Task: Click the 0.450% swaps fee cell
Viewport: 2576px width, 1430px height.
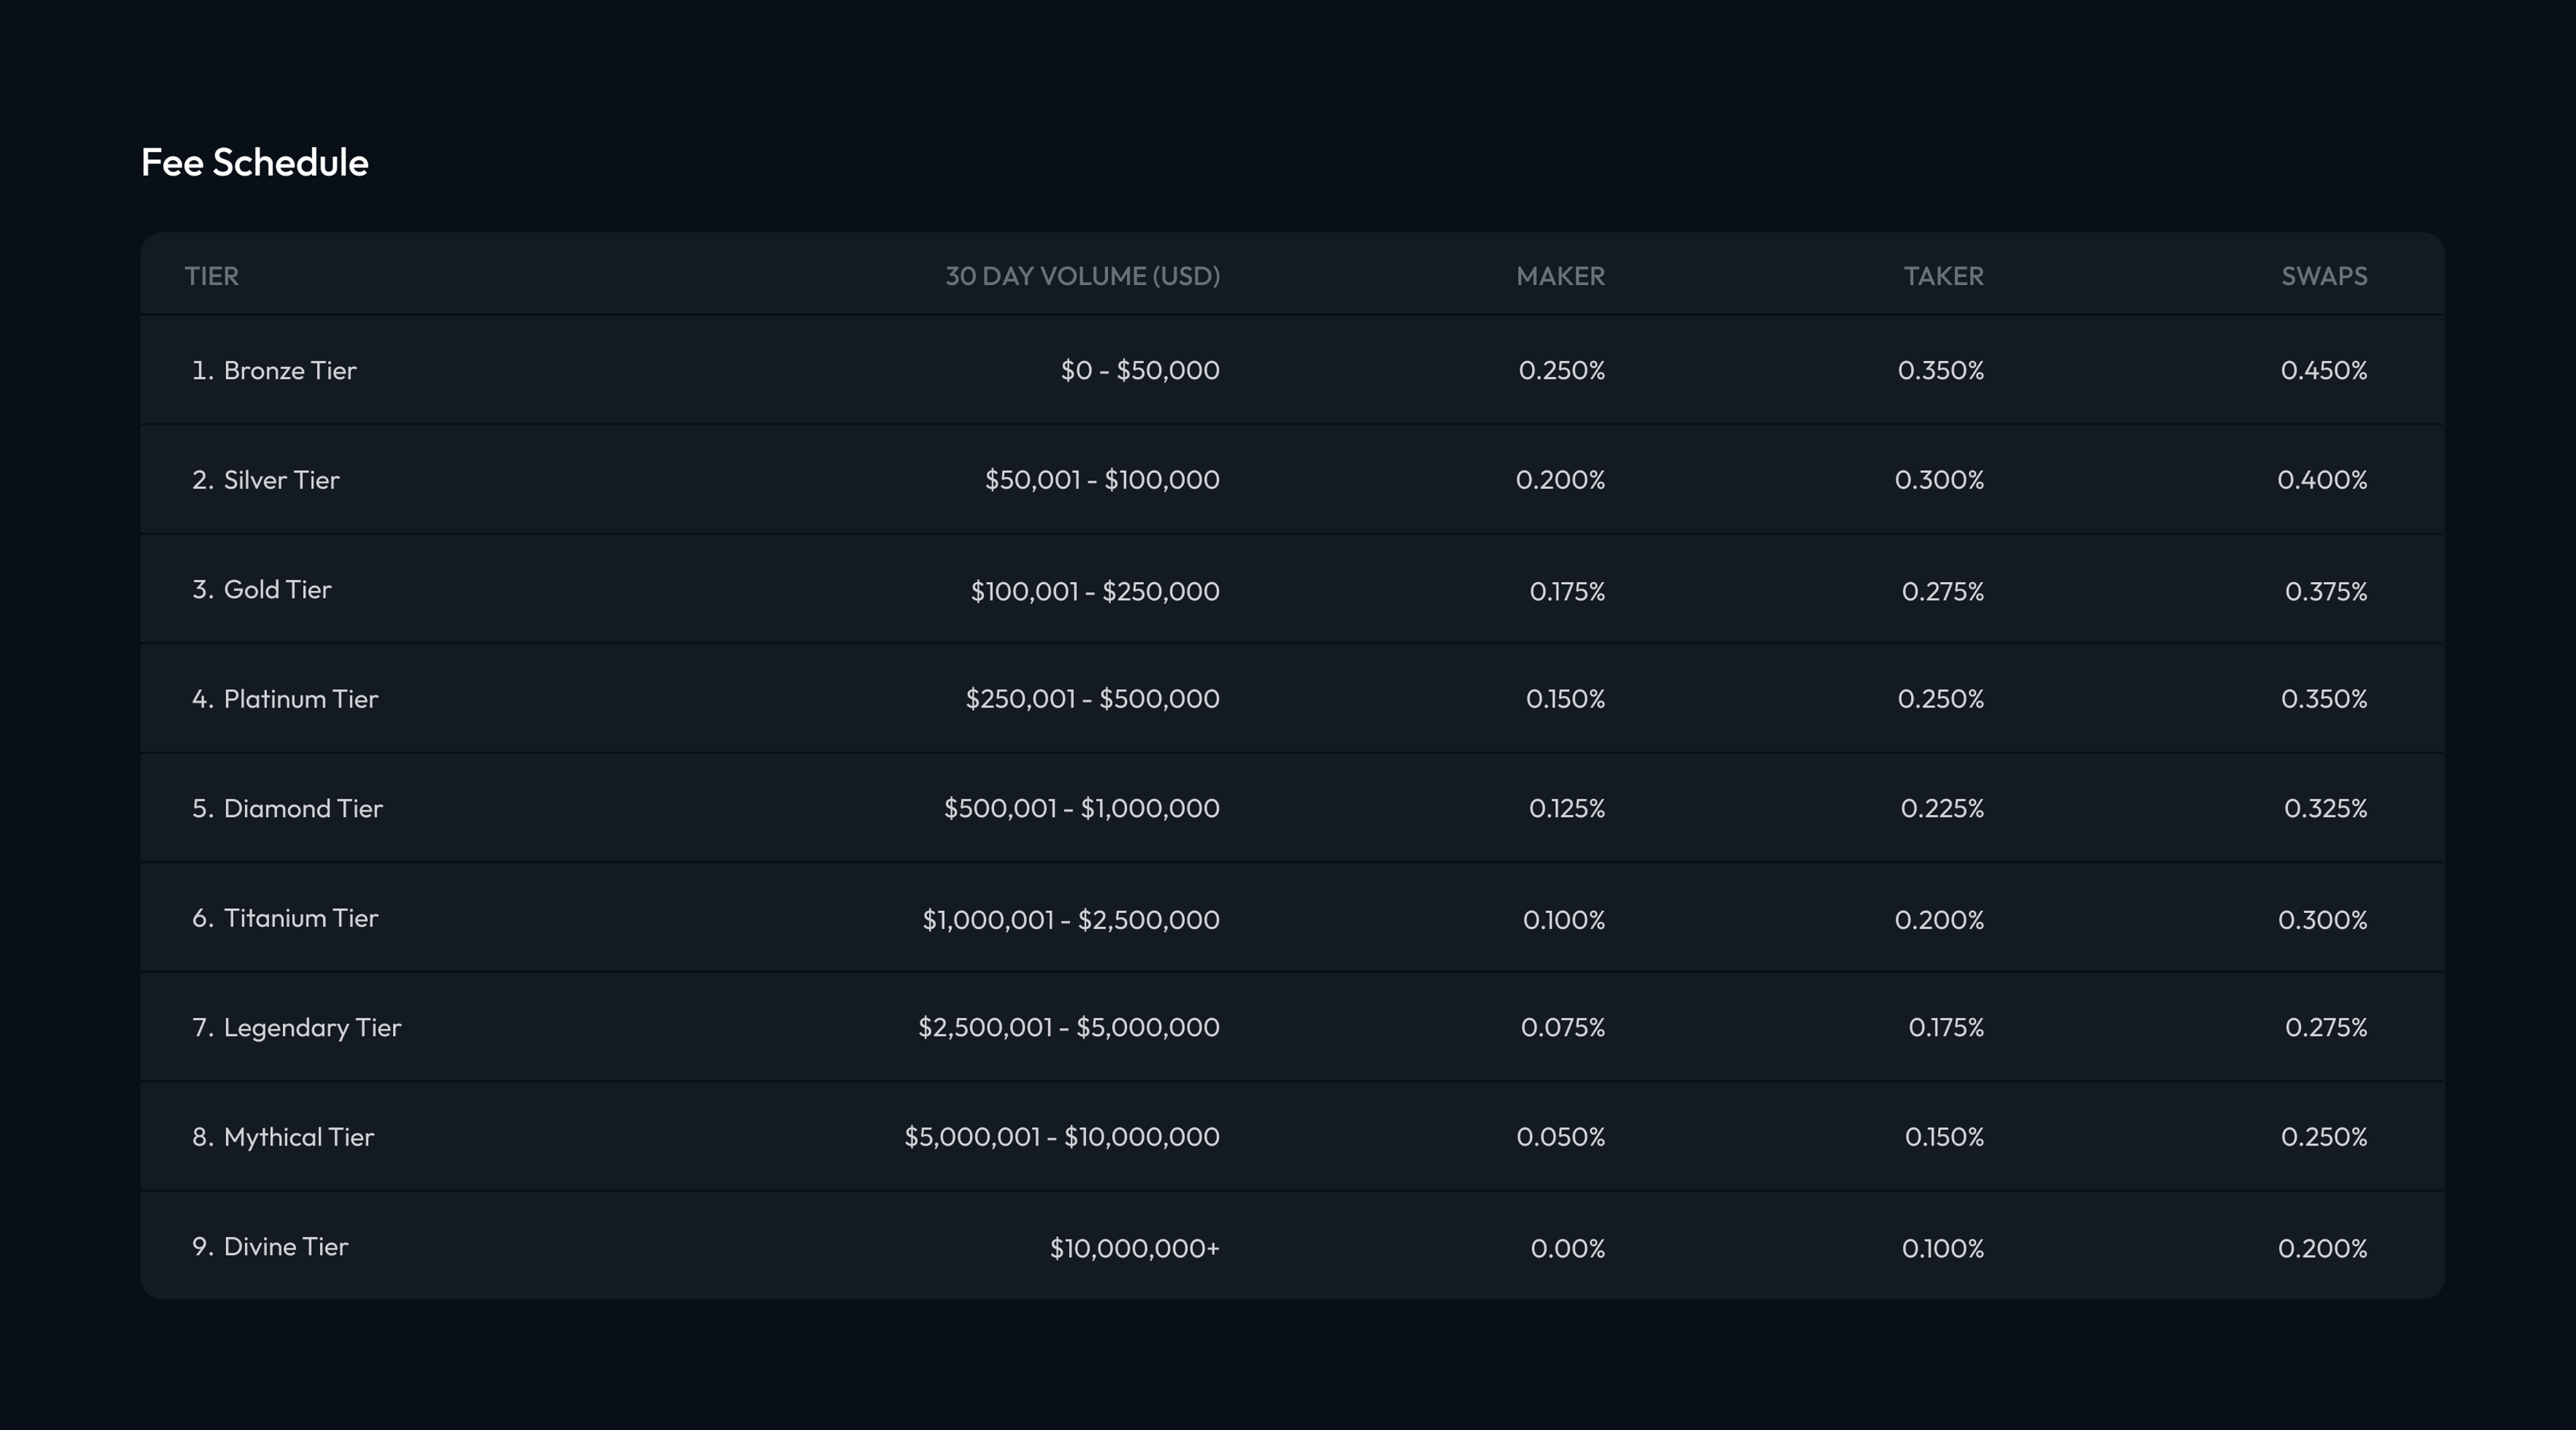Action: (2323, 371)
